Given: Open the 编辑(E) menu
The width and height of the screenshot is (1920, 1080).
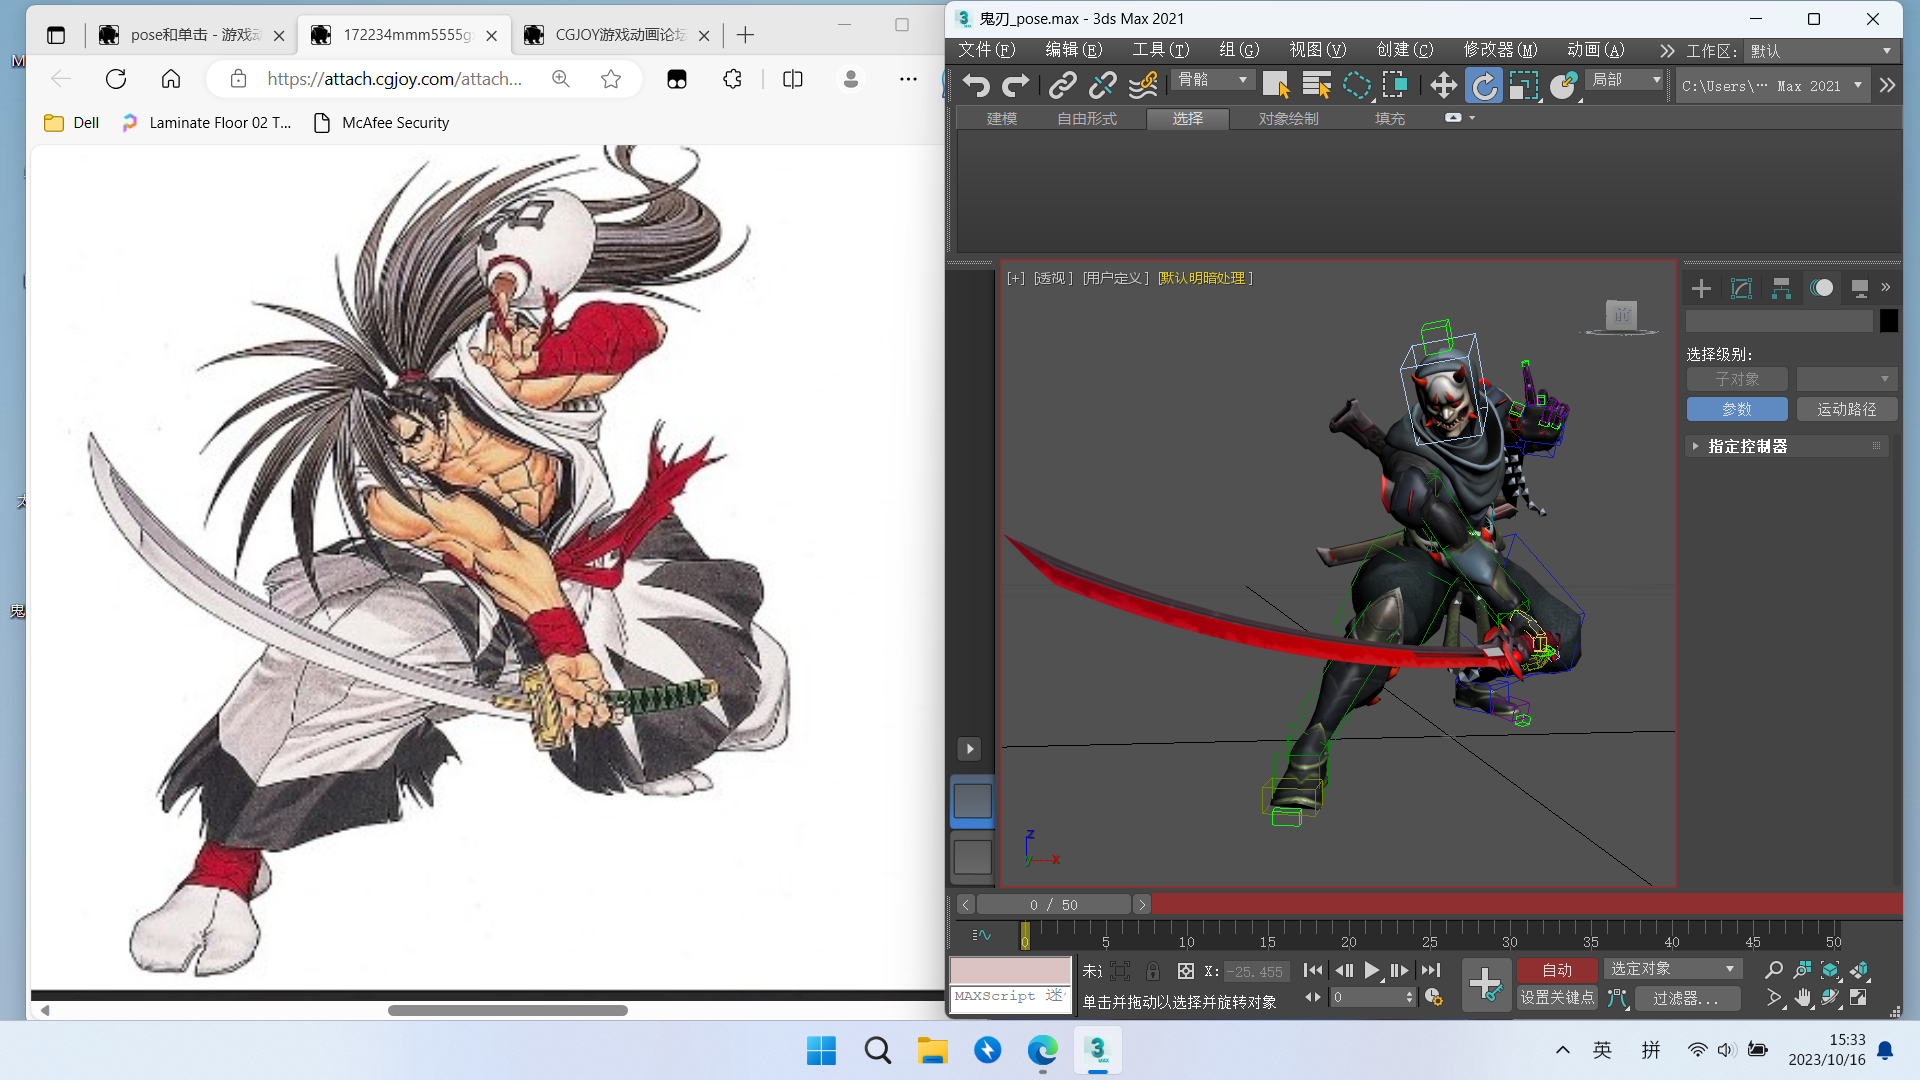Looking at the screenshot, I should click(x=1073, y=50).
